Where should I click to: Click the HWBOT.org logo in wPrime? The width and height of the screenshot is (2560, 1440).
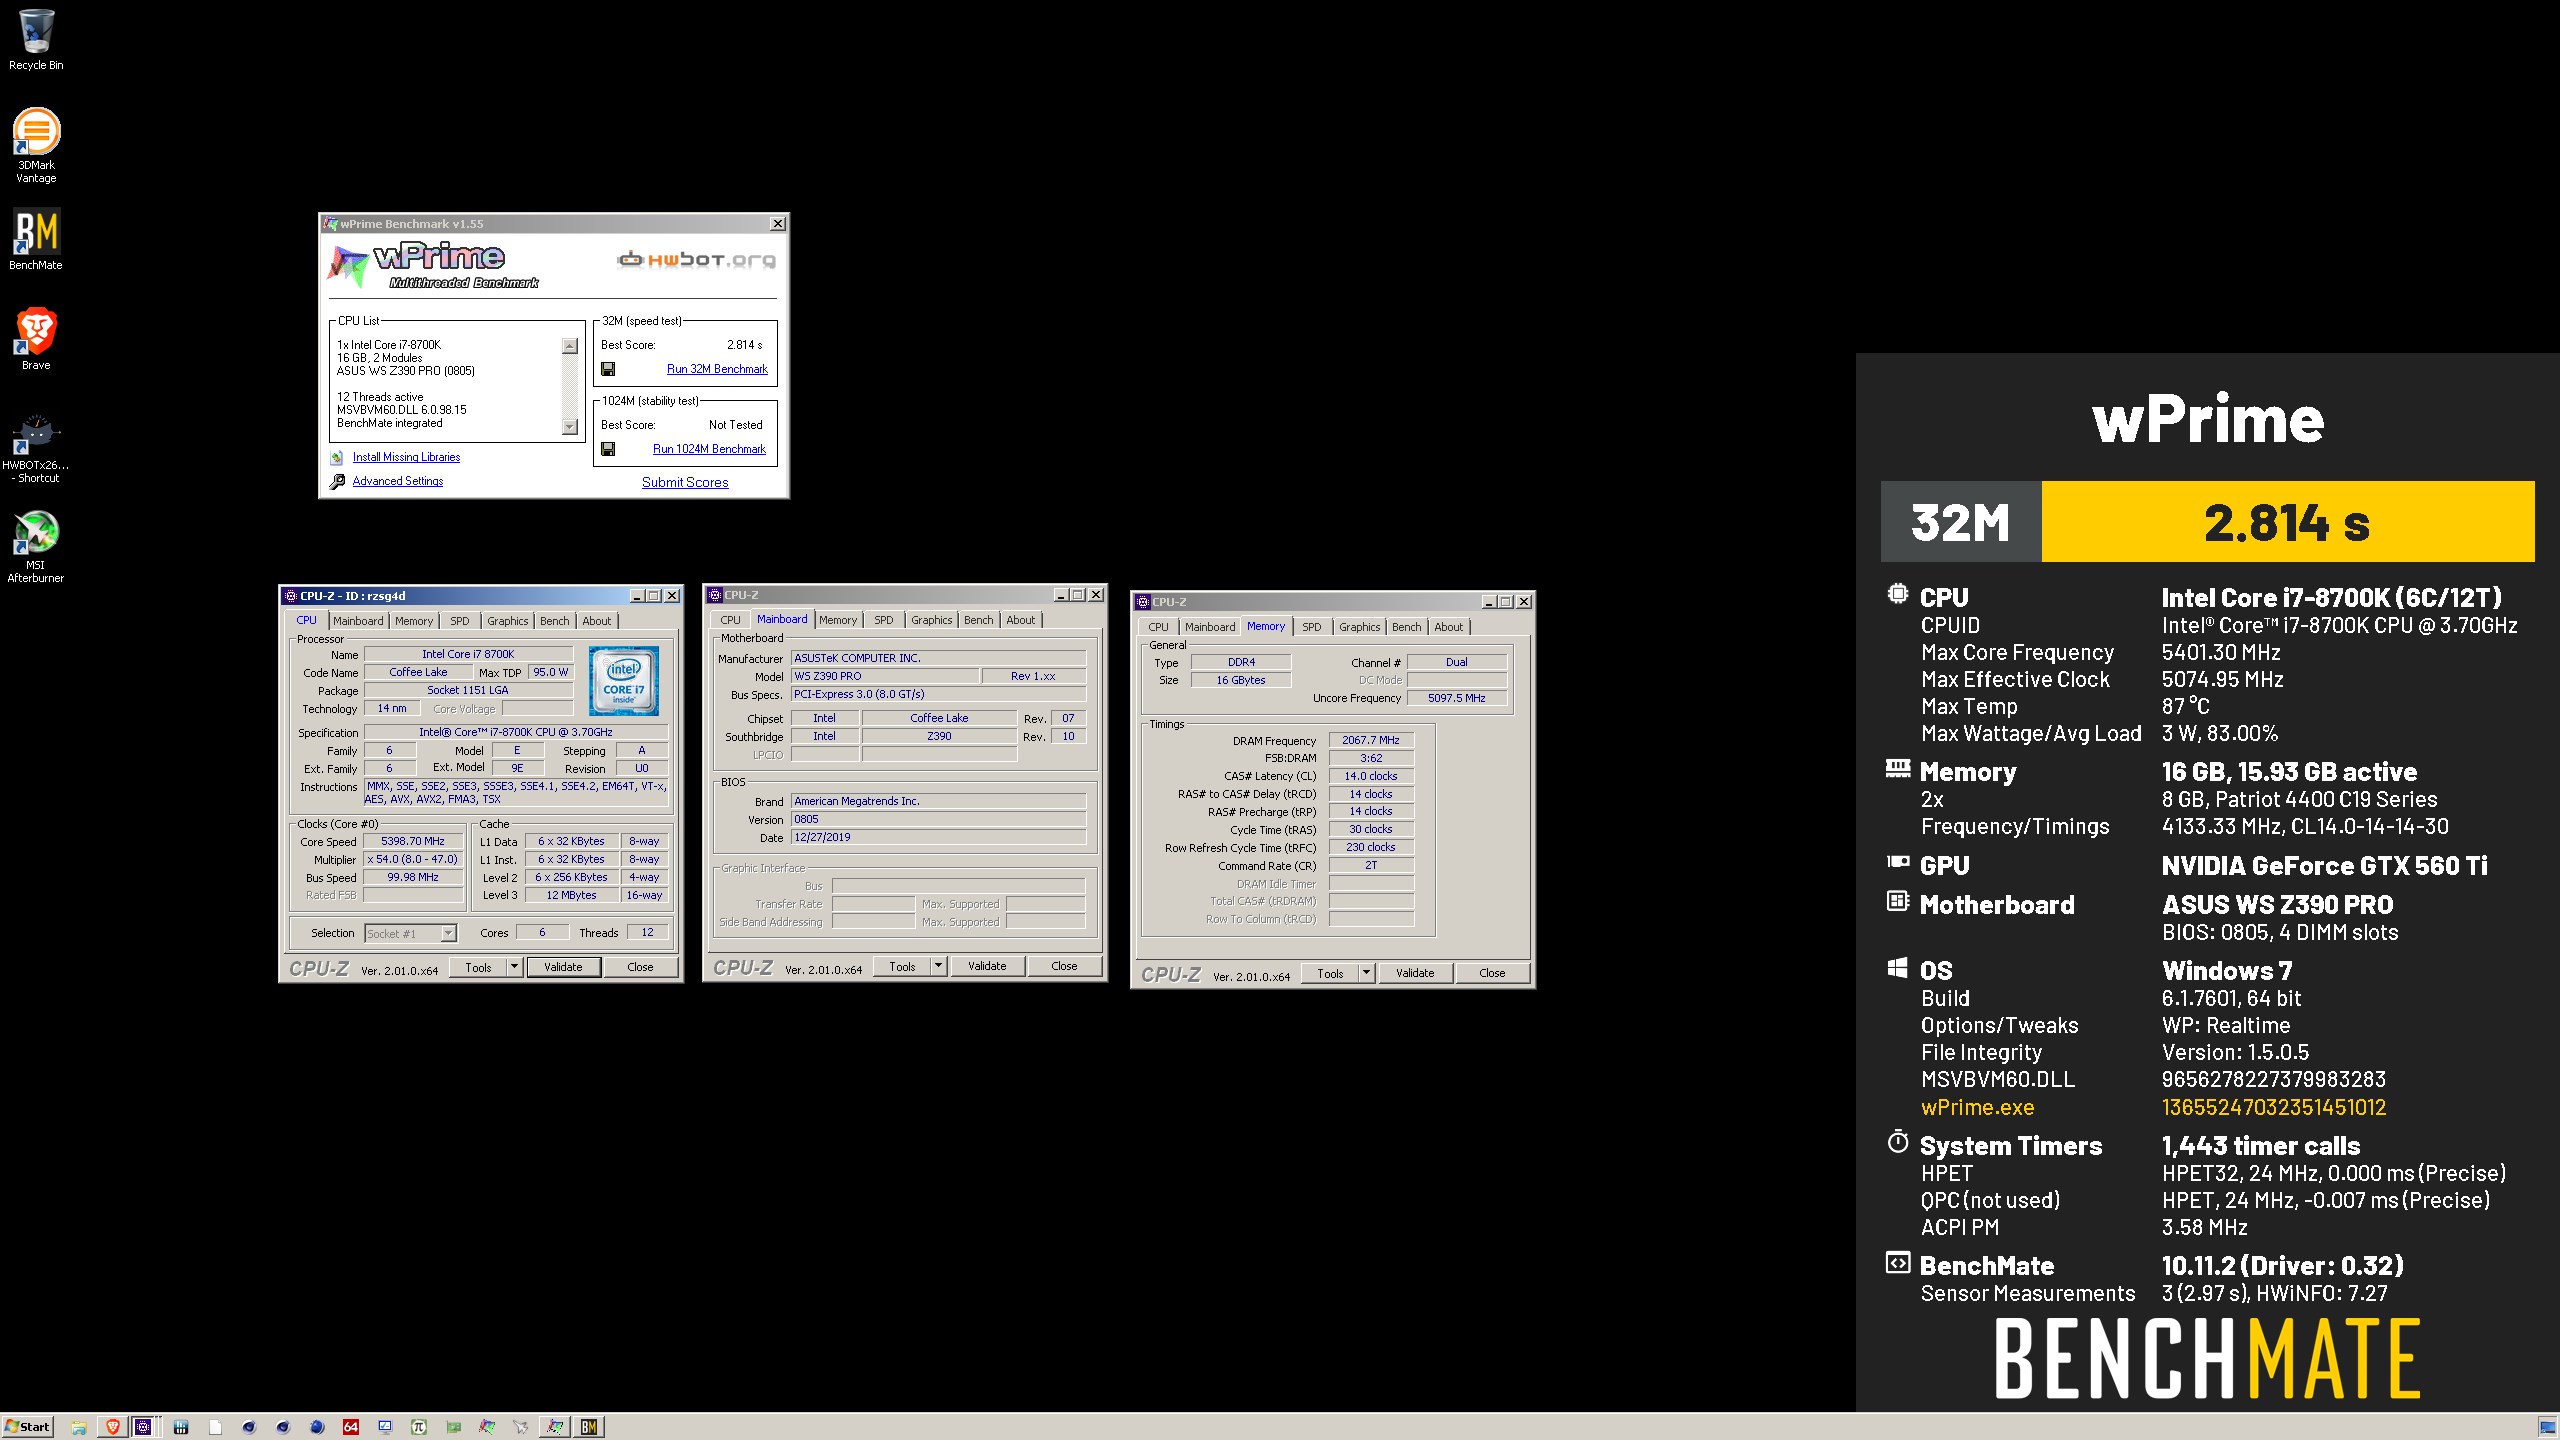(696, 260)
